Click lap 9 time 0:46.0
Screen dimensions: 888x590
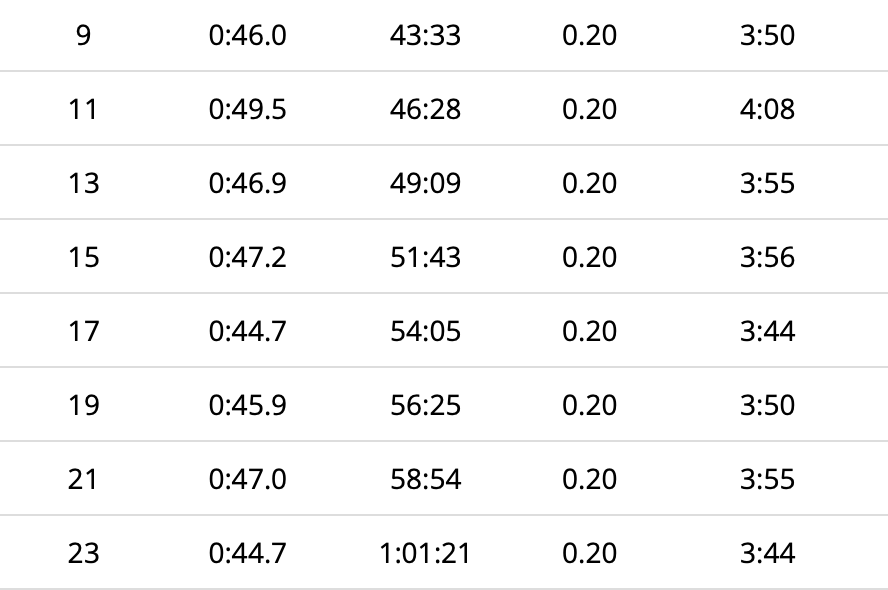(247, 35)
